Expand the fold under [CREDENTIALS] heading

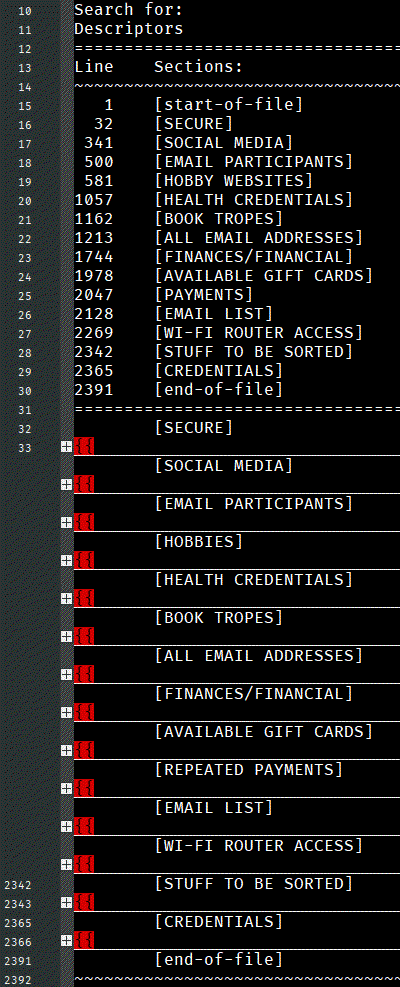(x=66, y=940)
